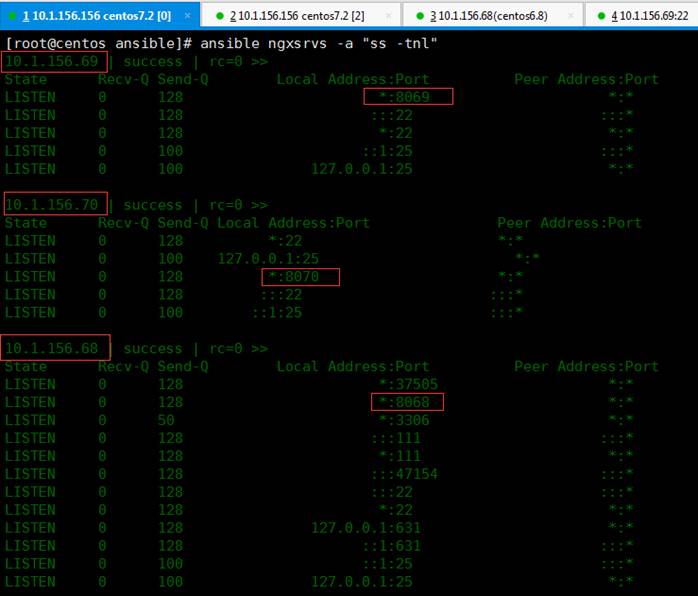Close the 10.1.156.68(centos6.8) session tab

coord(571,16)
